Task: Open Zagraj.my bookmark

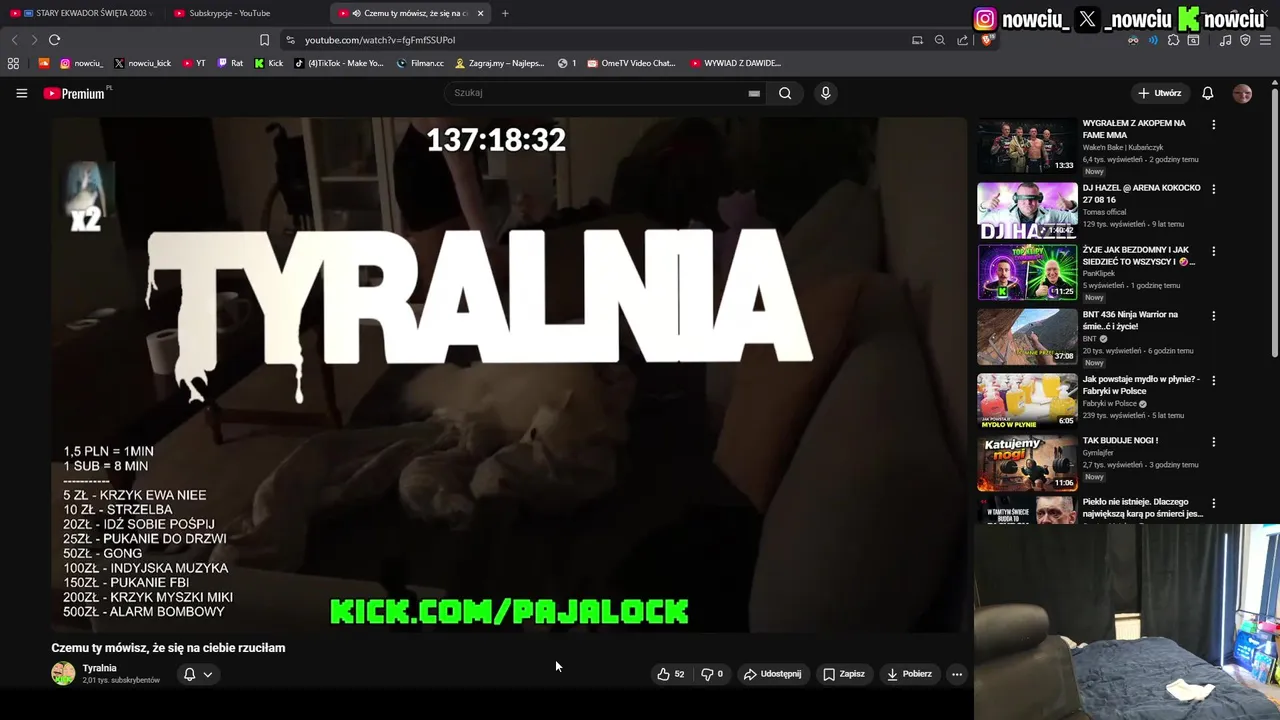Action: point(500,63)
